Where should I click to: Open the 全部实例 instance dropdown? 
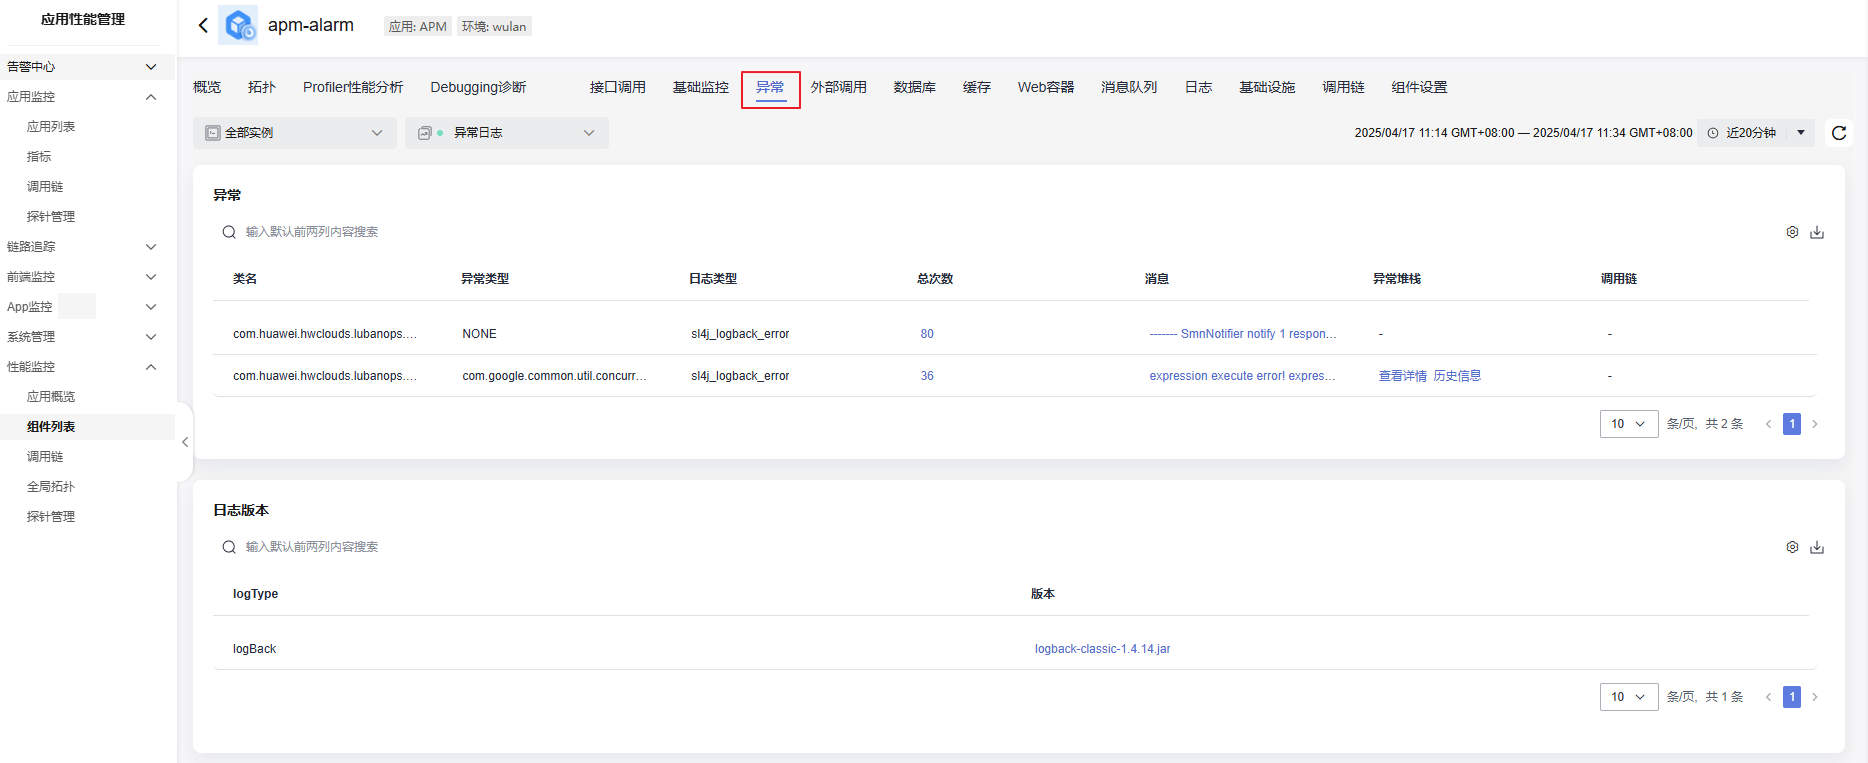point(295,133)
